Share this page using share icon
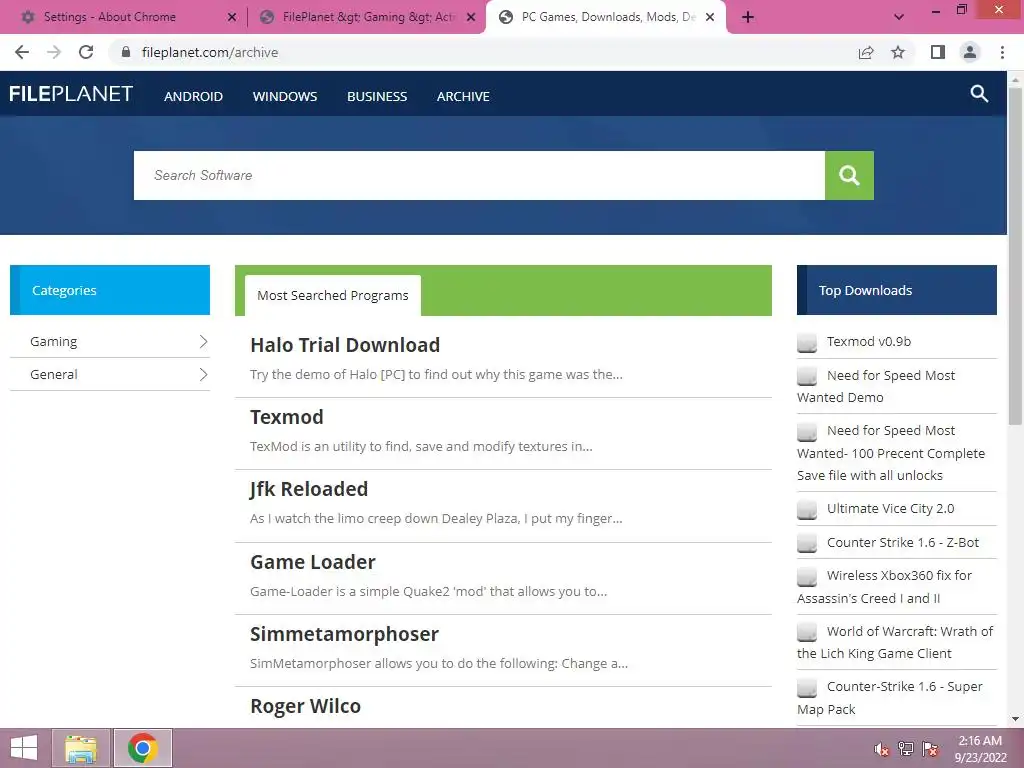 pyautogui.click(x=866, y=52)
